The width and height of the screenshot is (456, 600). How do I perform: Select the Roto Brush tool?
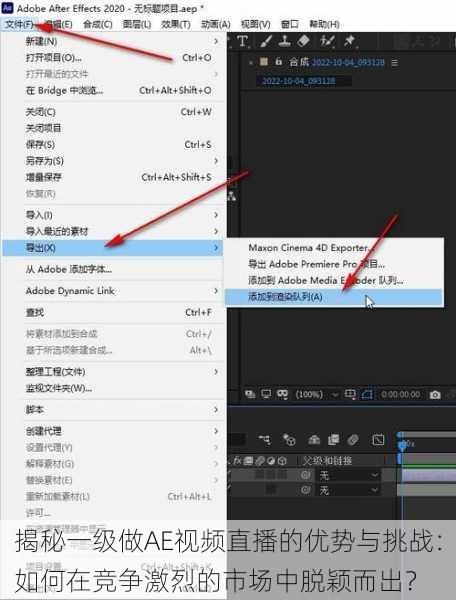coord(327,41)
